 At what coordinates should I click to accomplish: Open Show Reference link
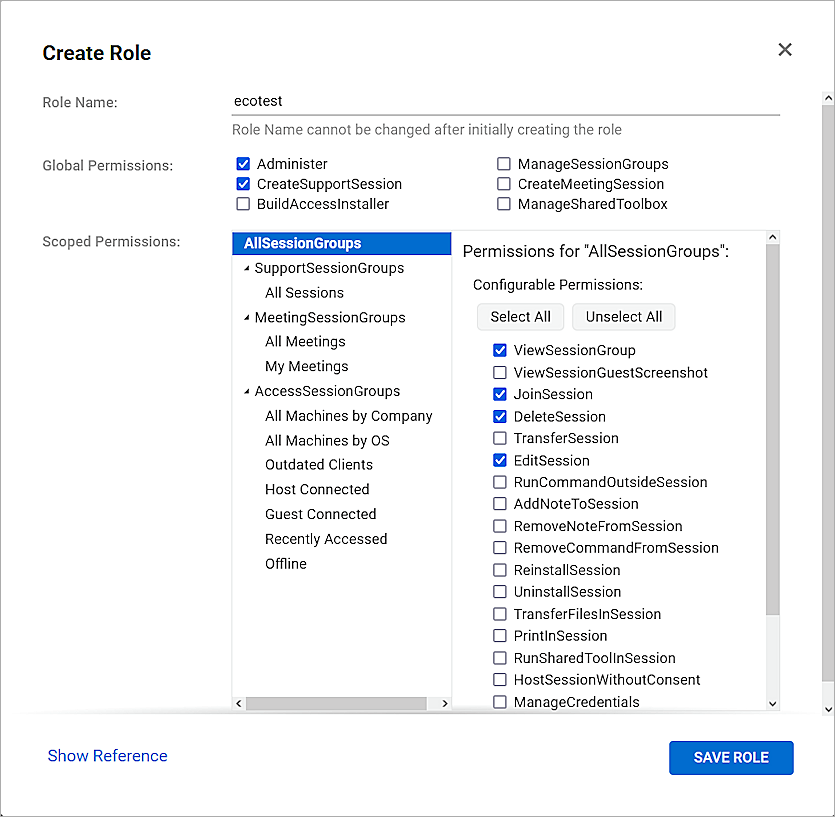pos(107,756)
